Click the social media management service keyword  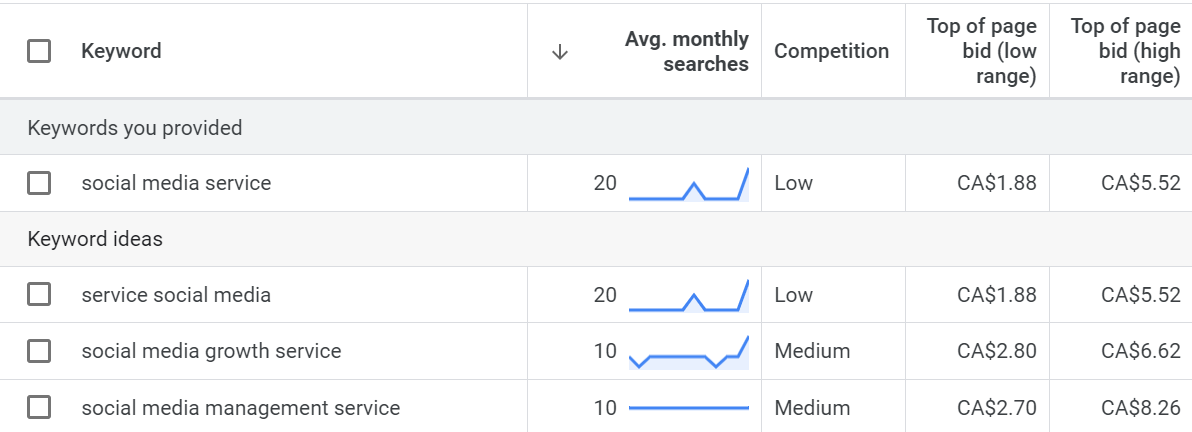click(x=240, y=408)
